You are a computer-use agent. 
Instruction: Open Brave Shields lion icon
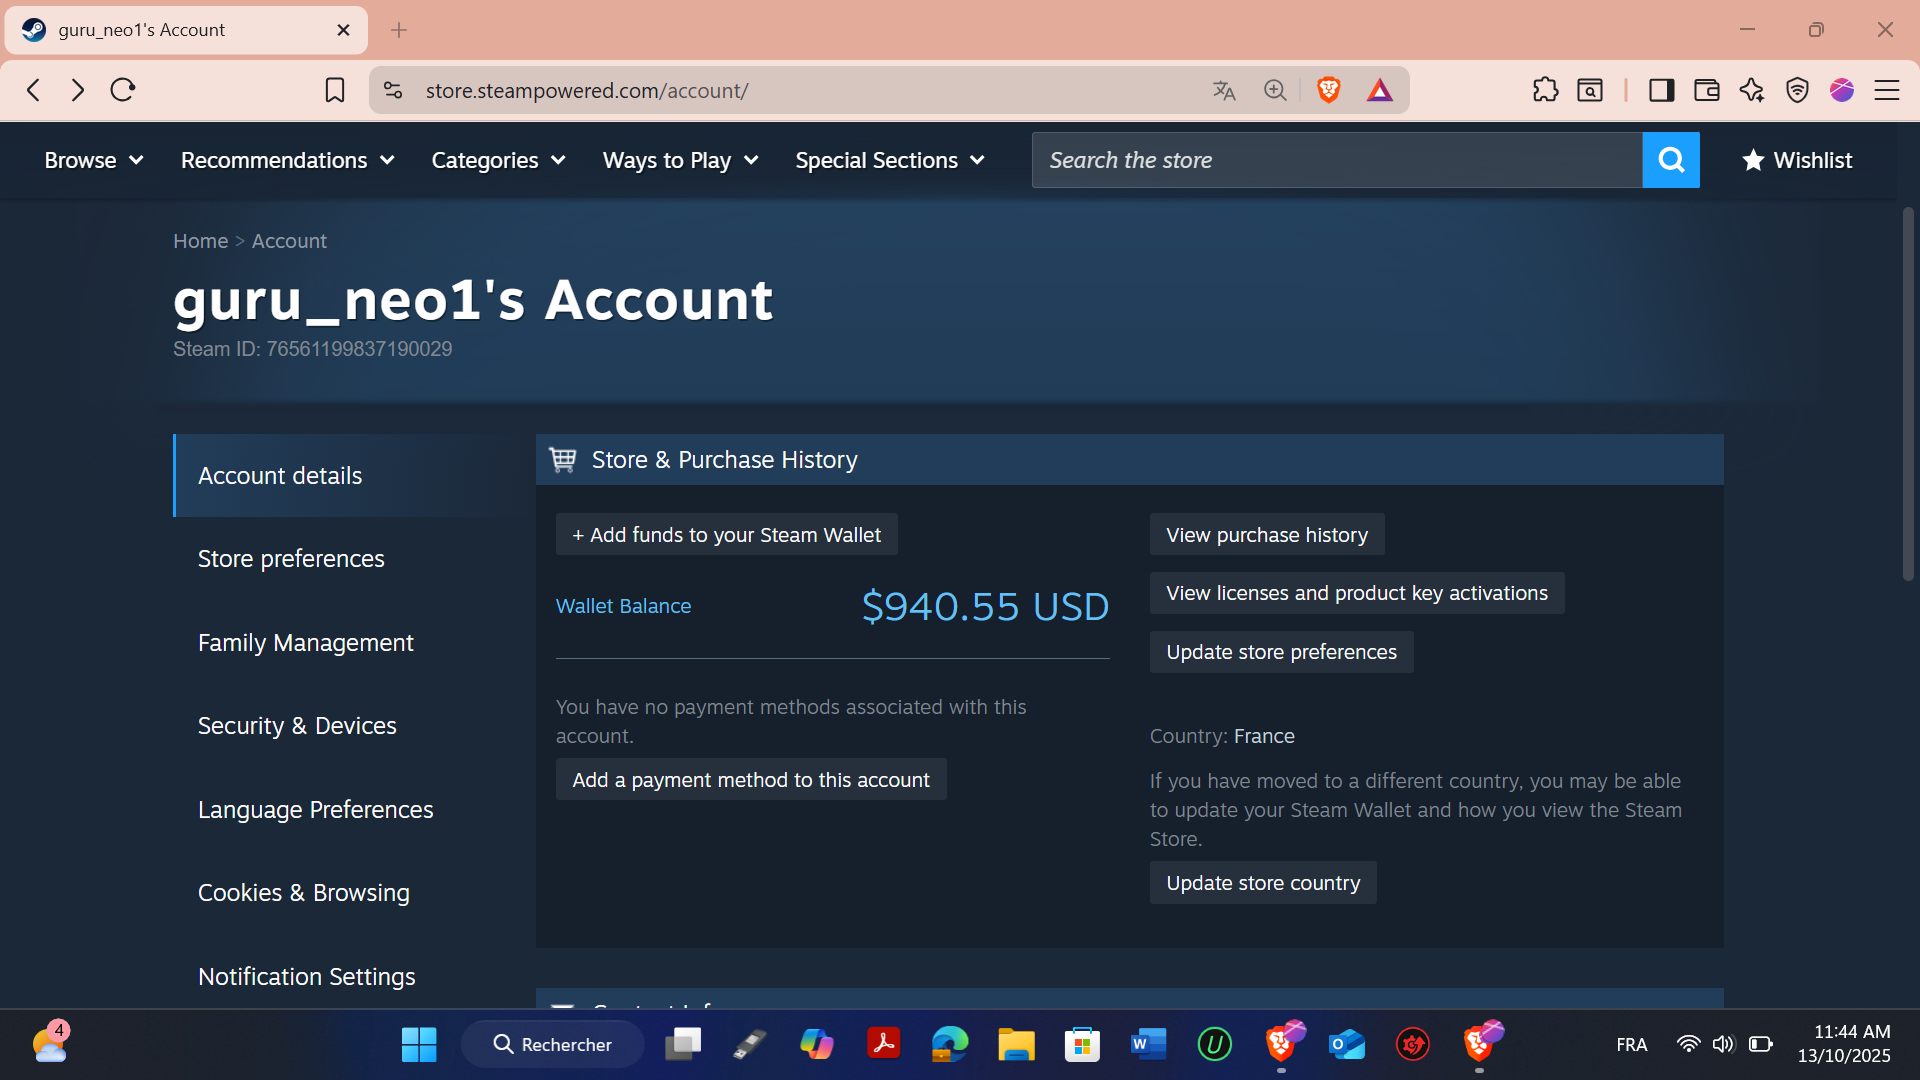tap(1328, 90)
